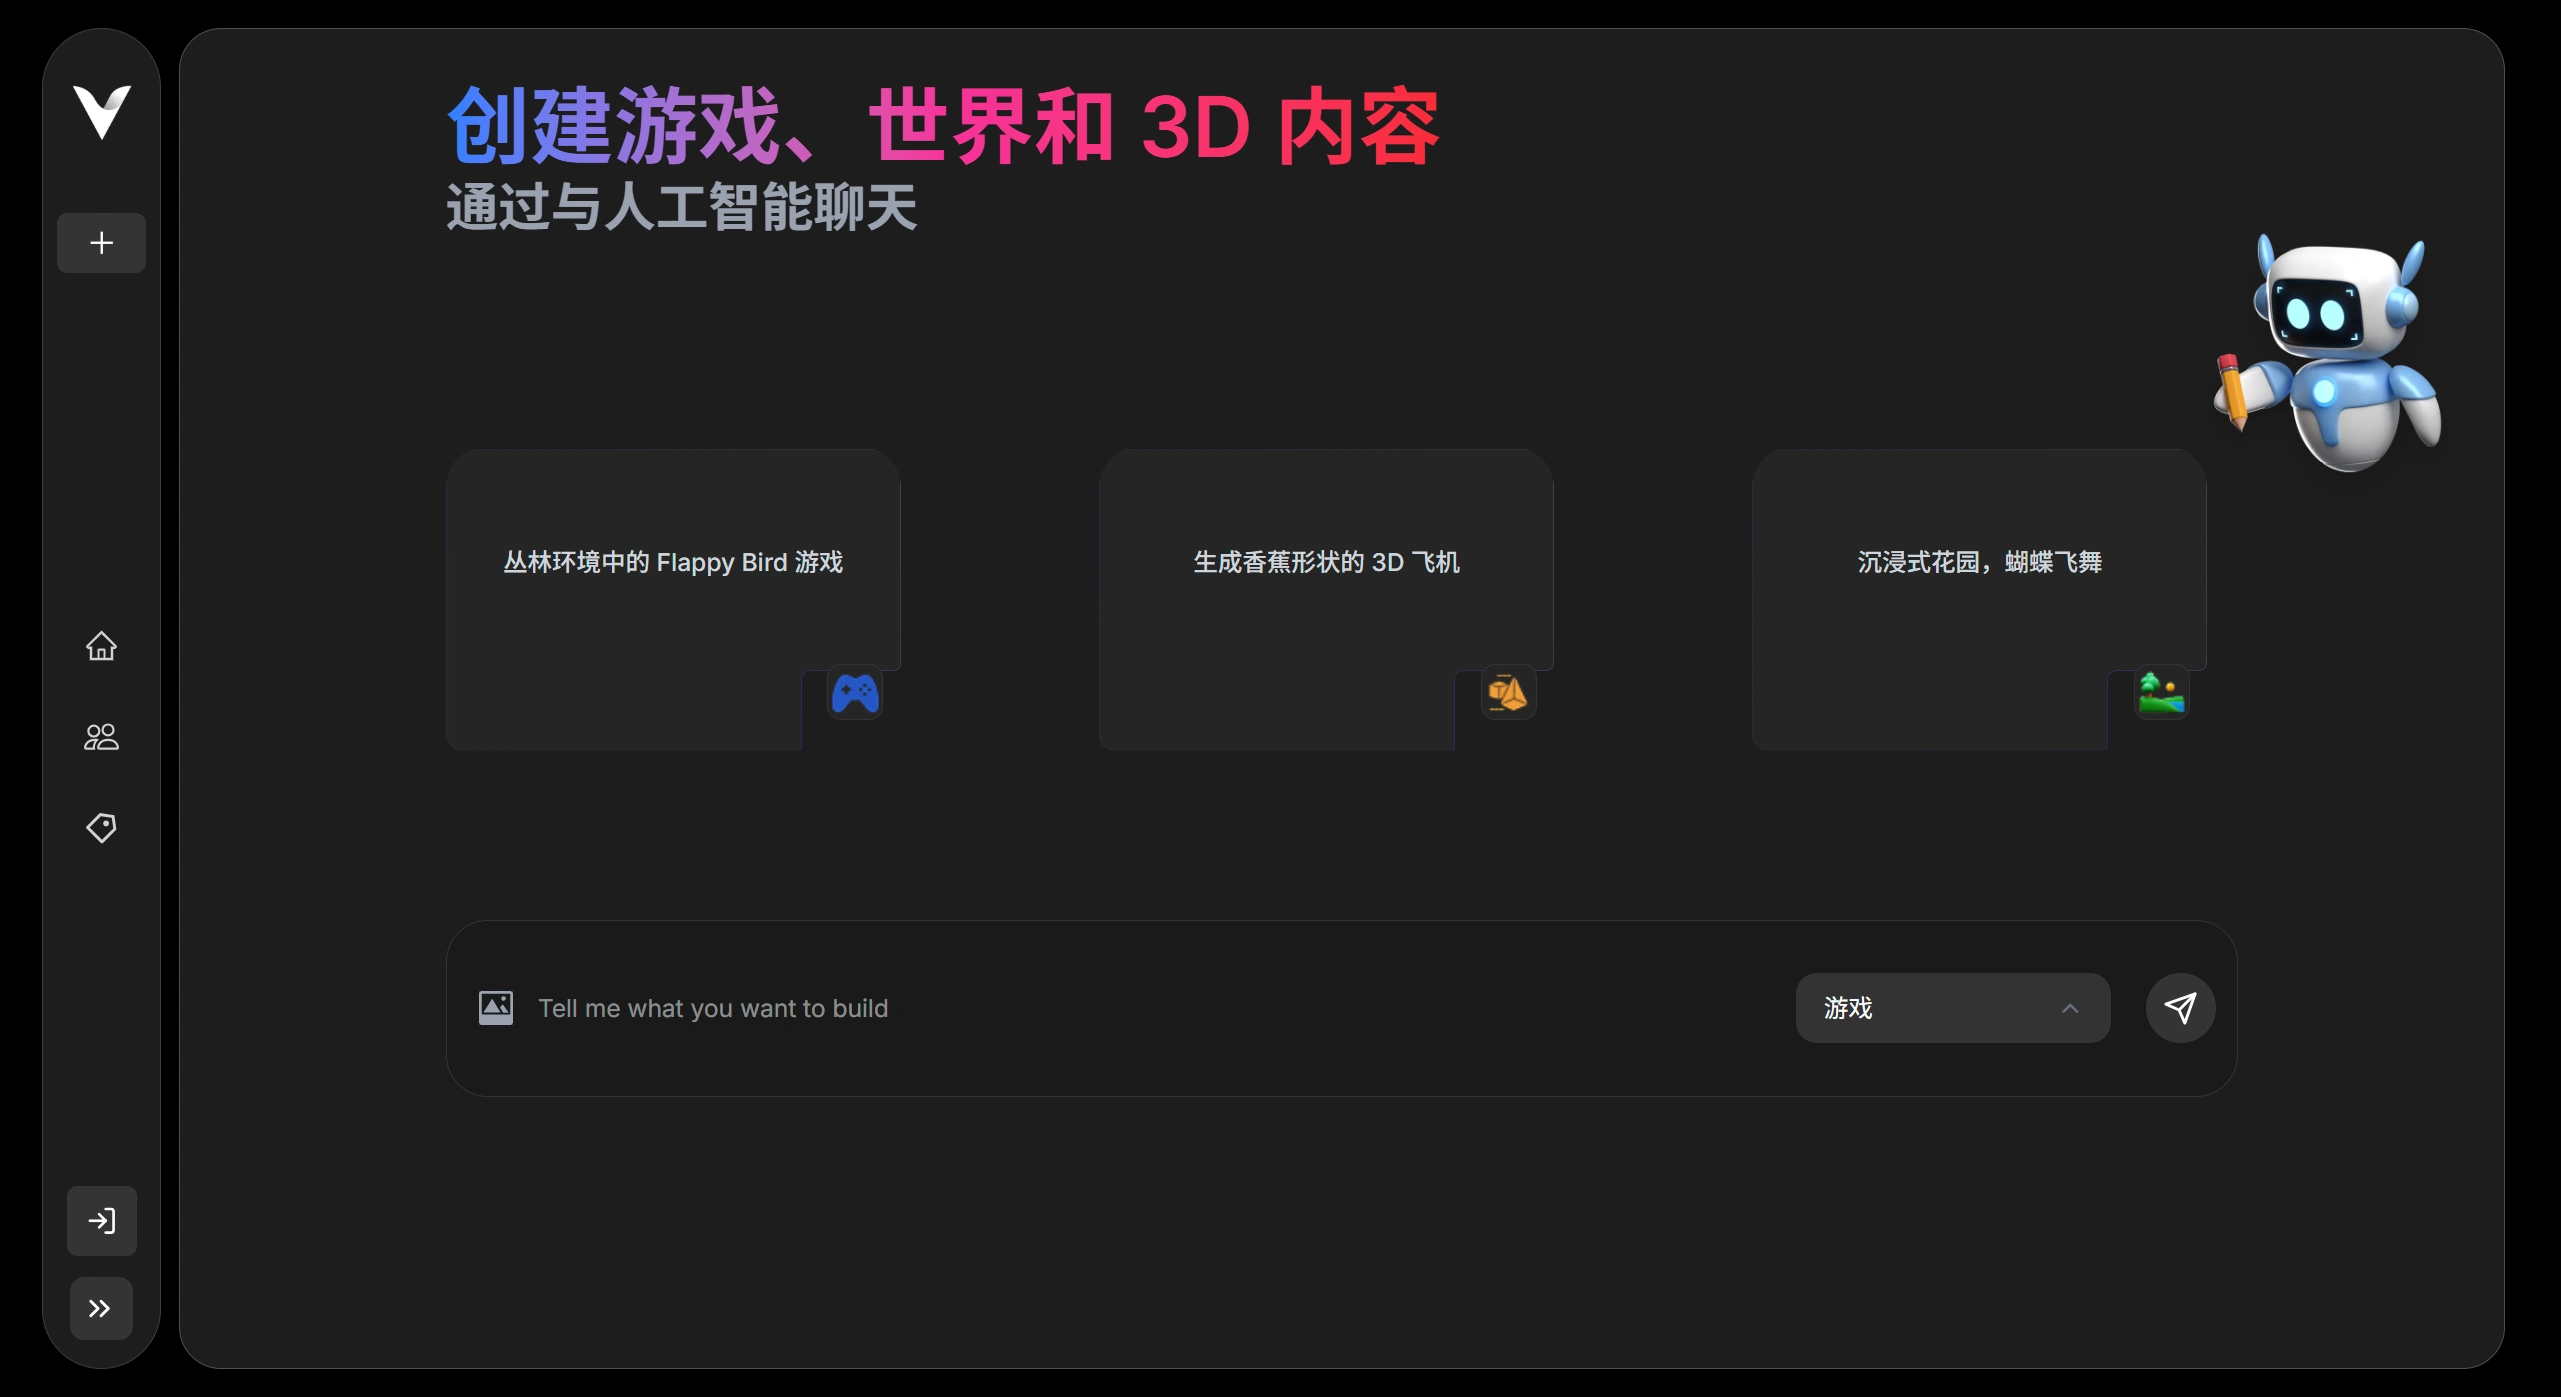
Task: Click the tag icon in the sidebar
Action: (101, 827)
